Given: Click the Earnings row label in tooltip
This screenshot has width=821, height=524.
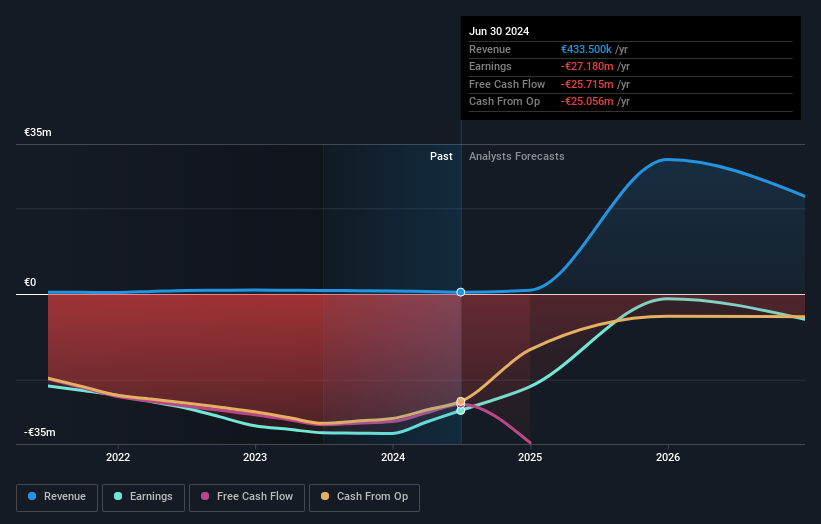Looking at the screenshot, I should click(490, 66).
